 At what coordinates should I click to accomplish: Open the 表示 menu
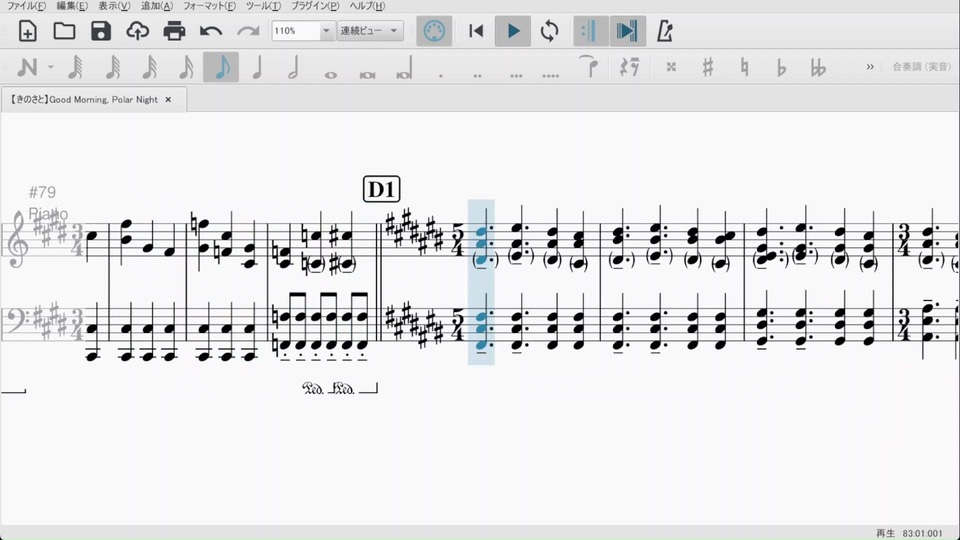(x=114, y=6)
